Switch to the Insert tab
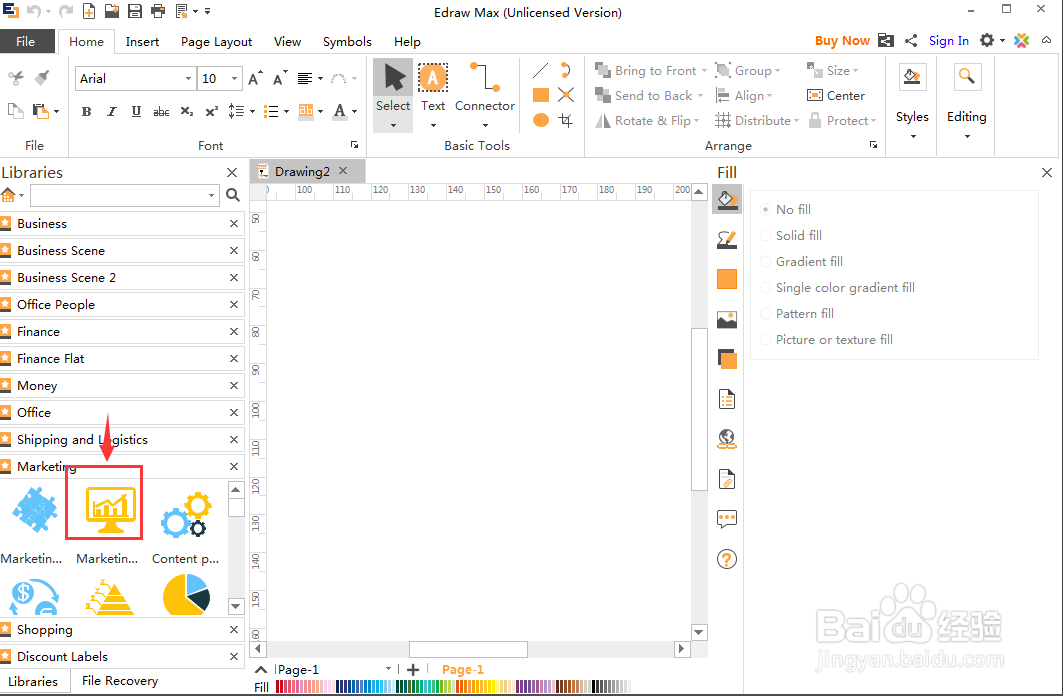 142,41
